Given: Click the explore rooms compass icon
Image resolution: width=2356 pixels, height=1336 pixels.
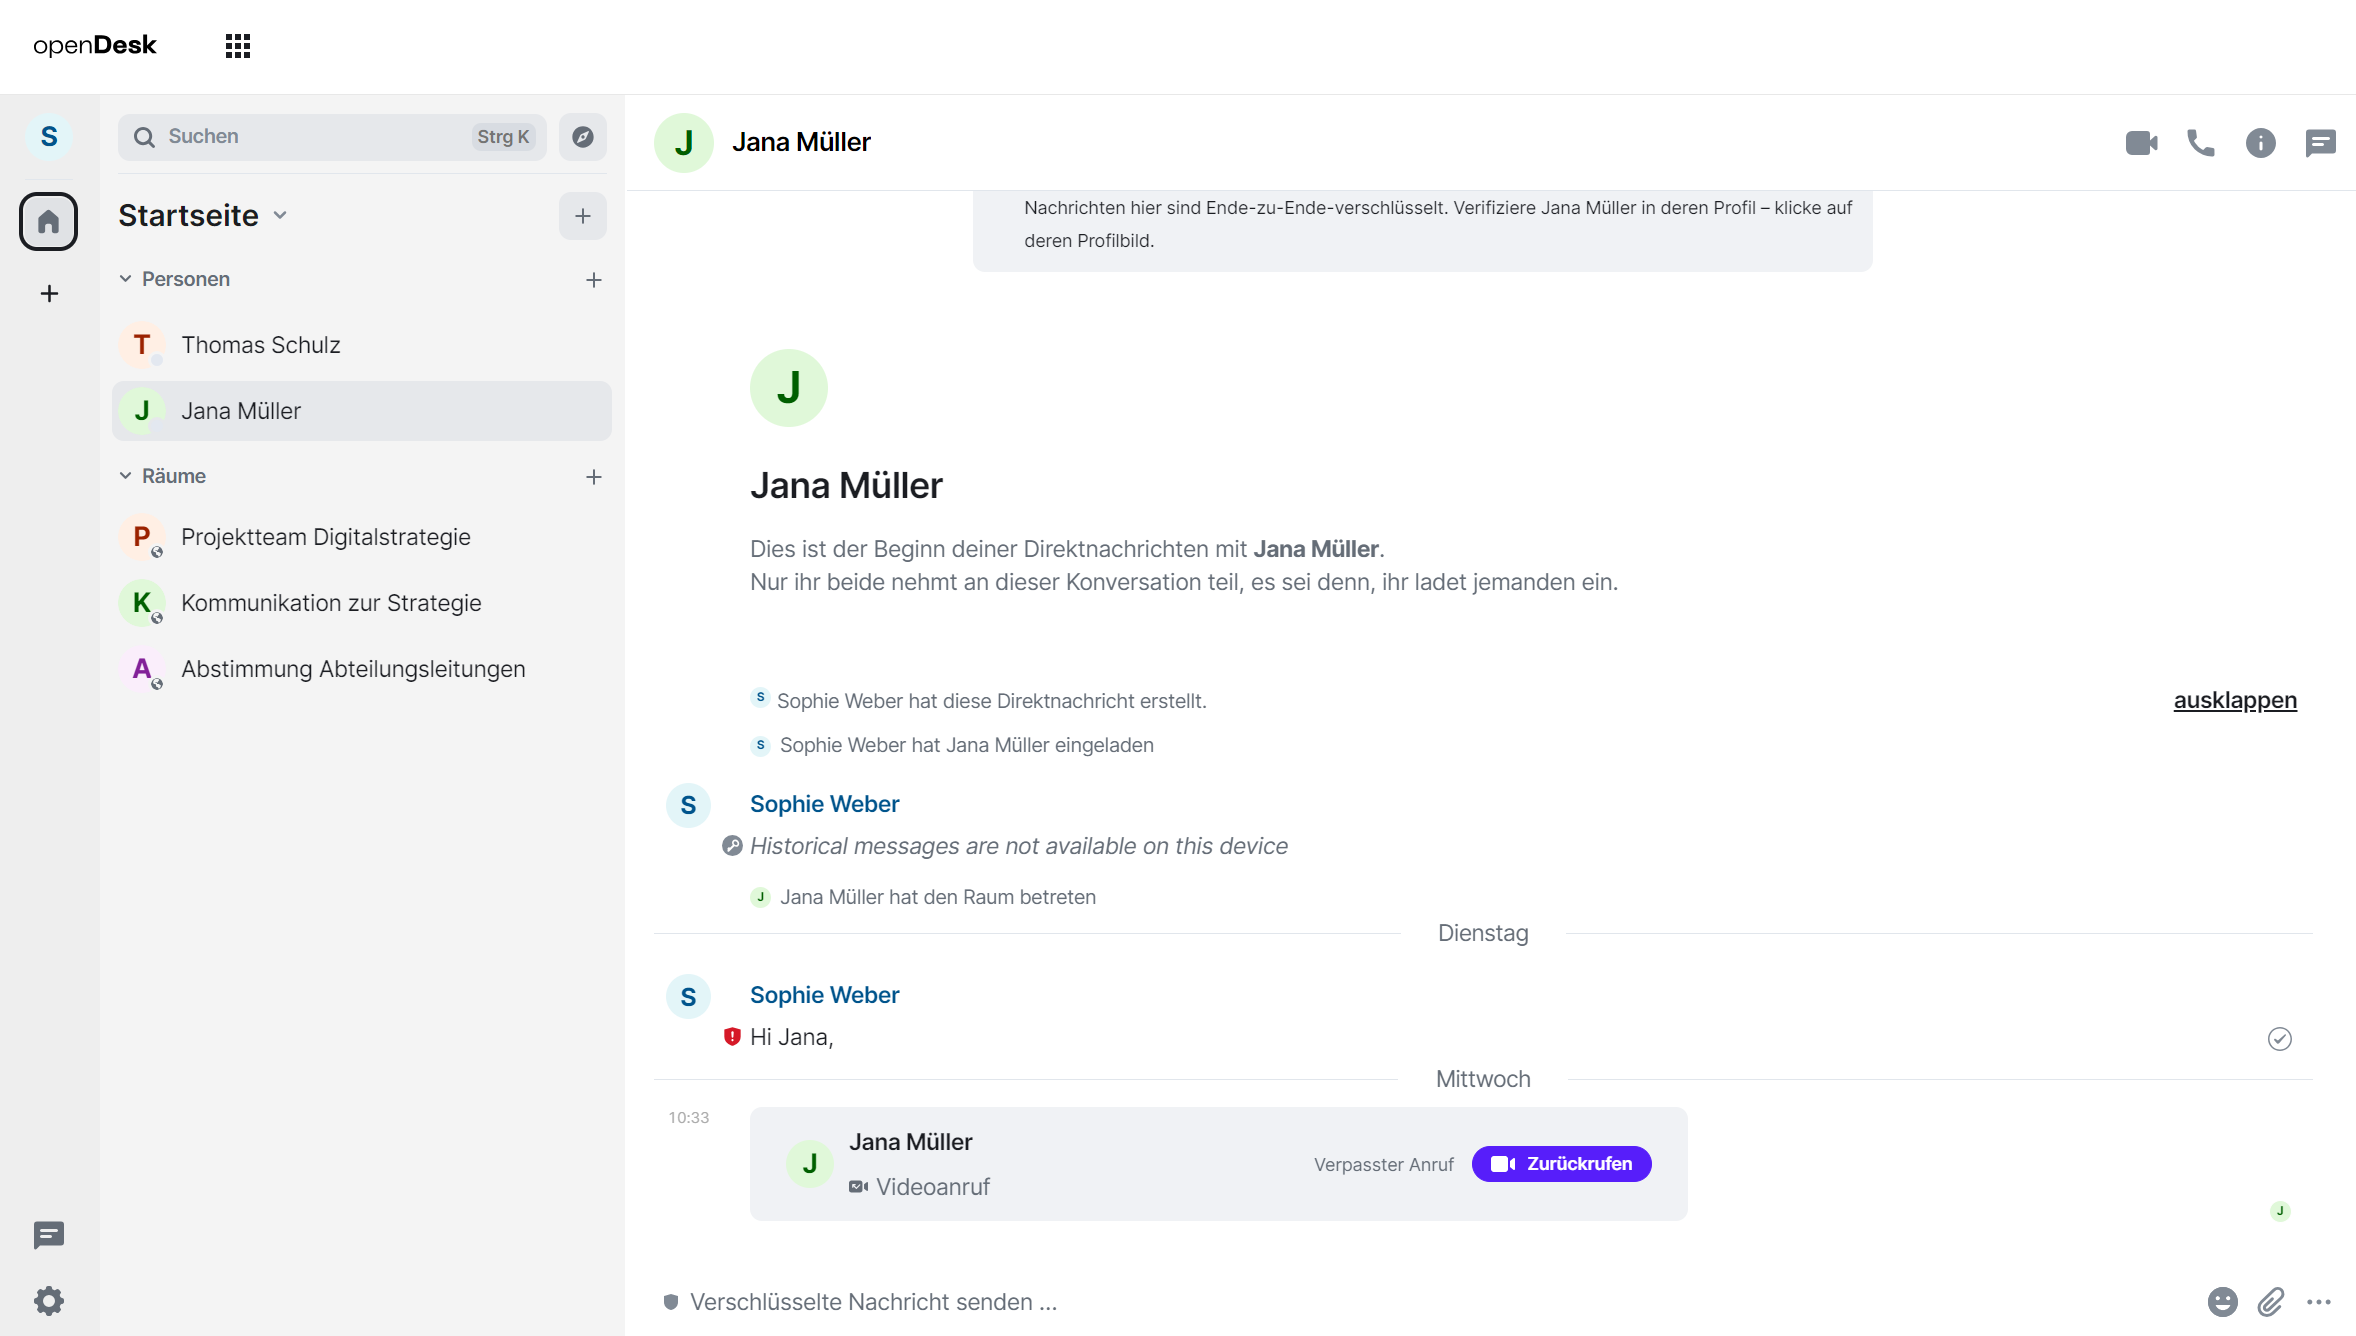Looking at the screenshot, I should point(583,137).
